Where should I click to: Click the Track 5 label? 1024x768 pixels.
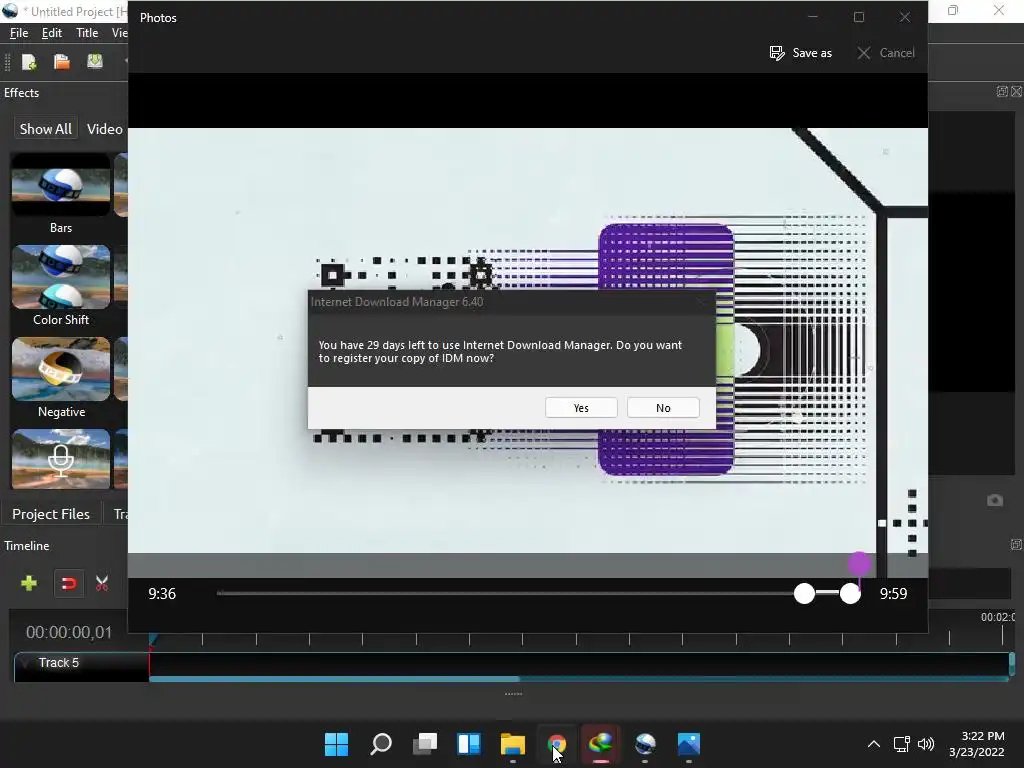click(59, 663)
